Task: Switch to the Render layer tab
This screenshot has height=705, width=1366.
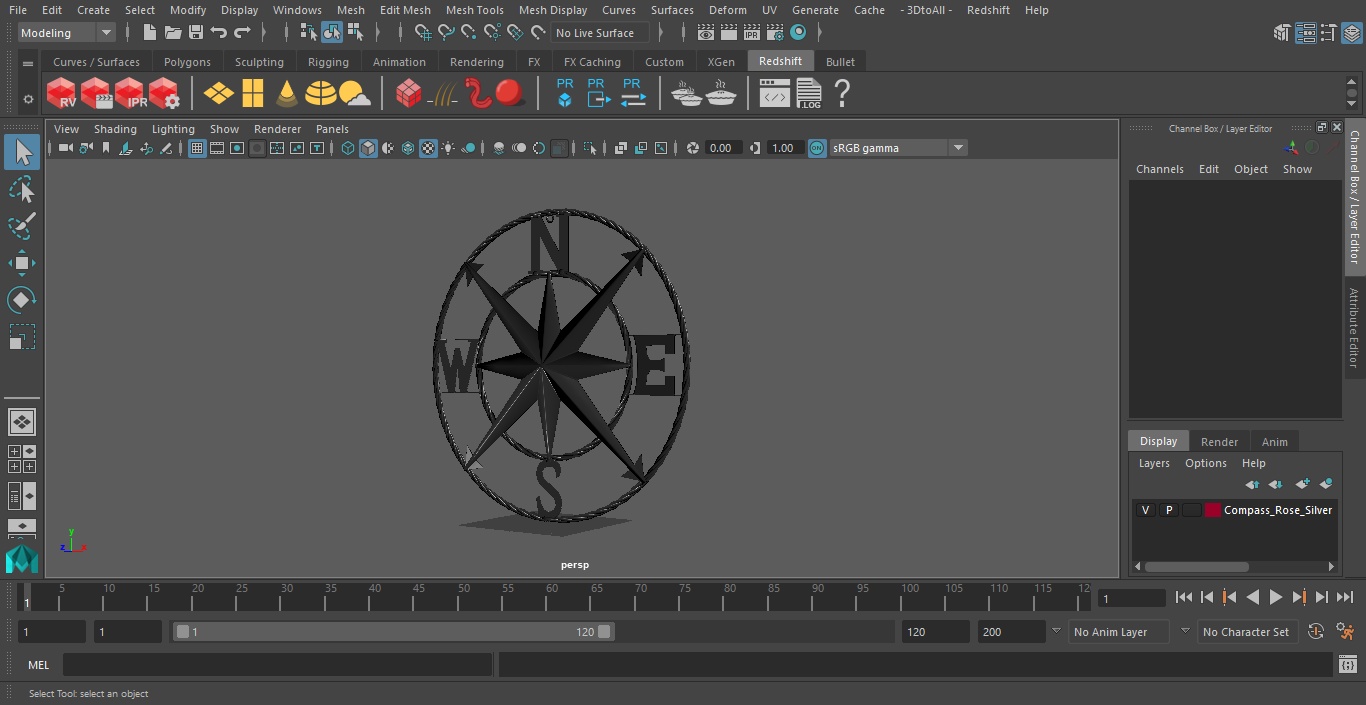Action: point(1219,441)
